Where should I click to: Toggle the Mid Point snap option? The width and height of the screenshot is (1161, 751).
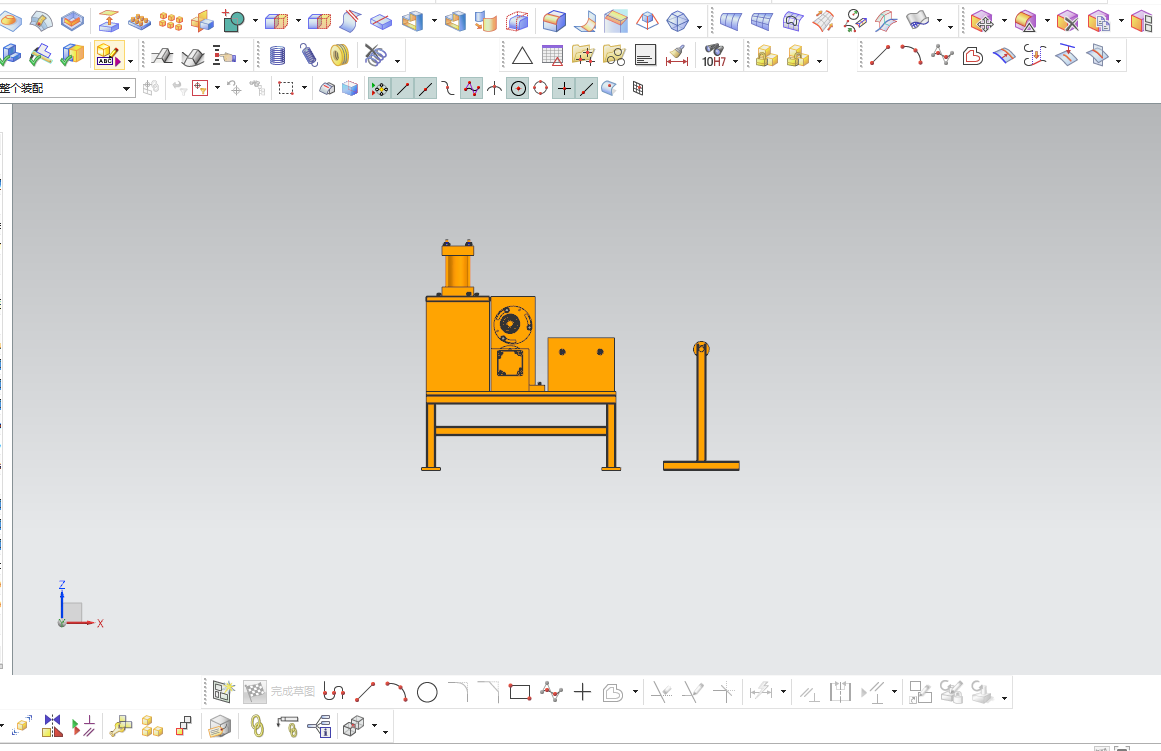[426, 89]
